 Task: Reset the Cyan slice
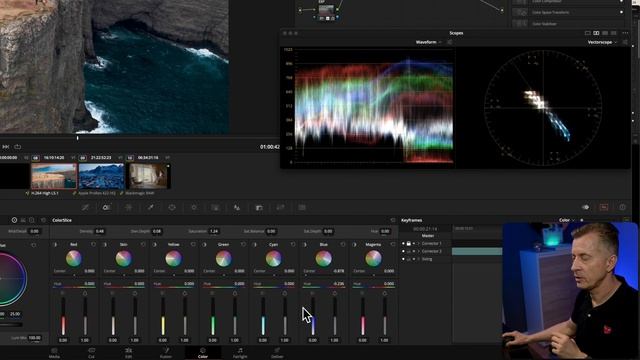[x=293, y=244]
